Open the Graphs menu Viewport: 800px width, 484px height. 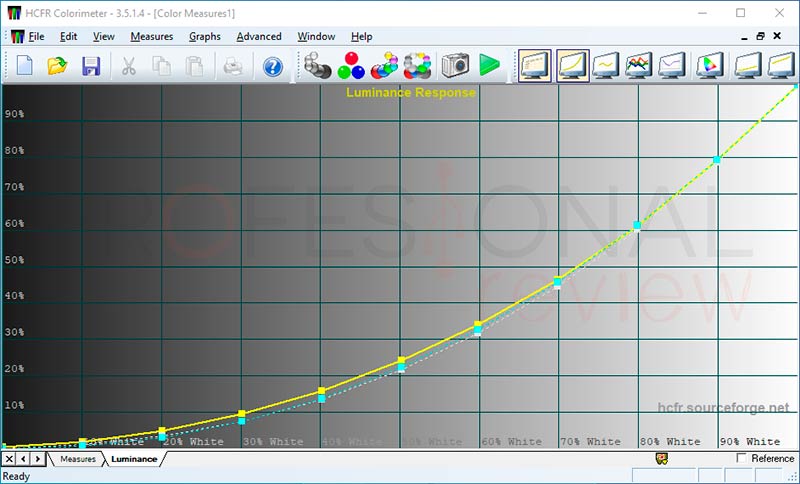coord(205,37)
